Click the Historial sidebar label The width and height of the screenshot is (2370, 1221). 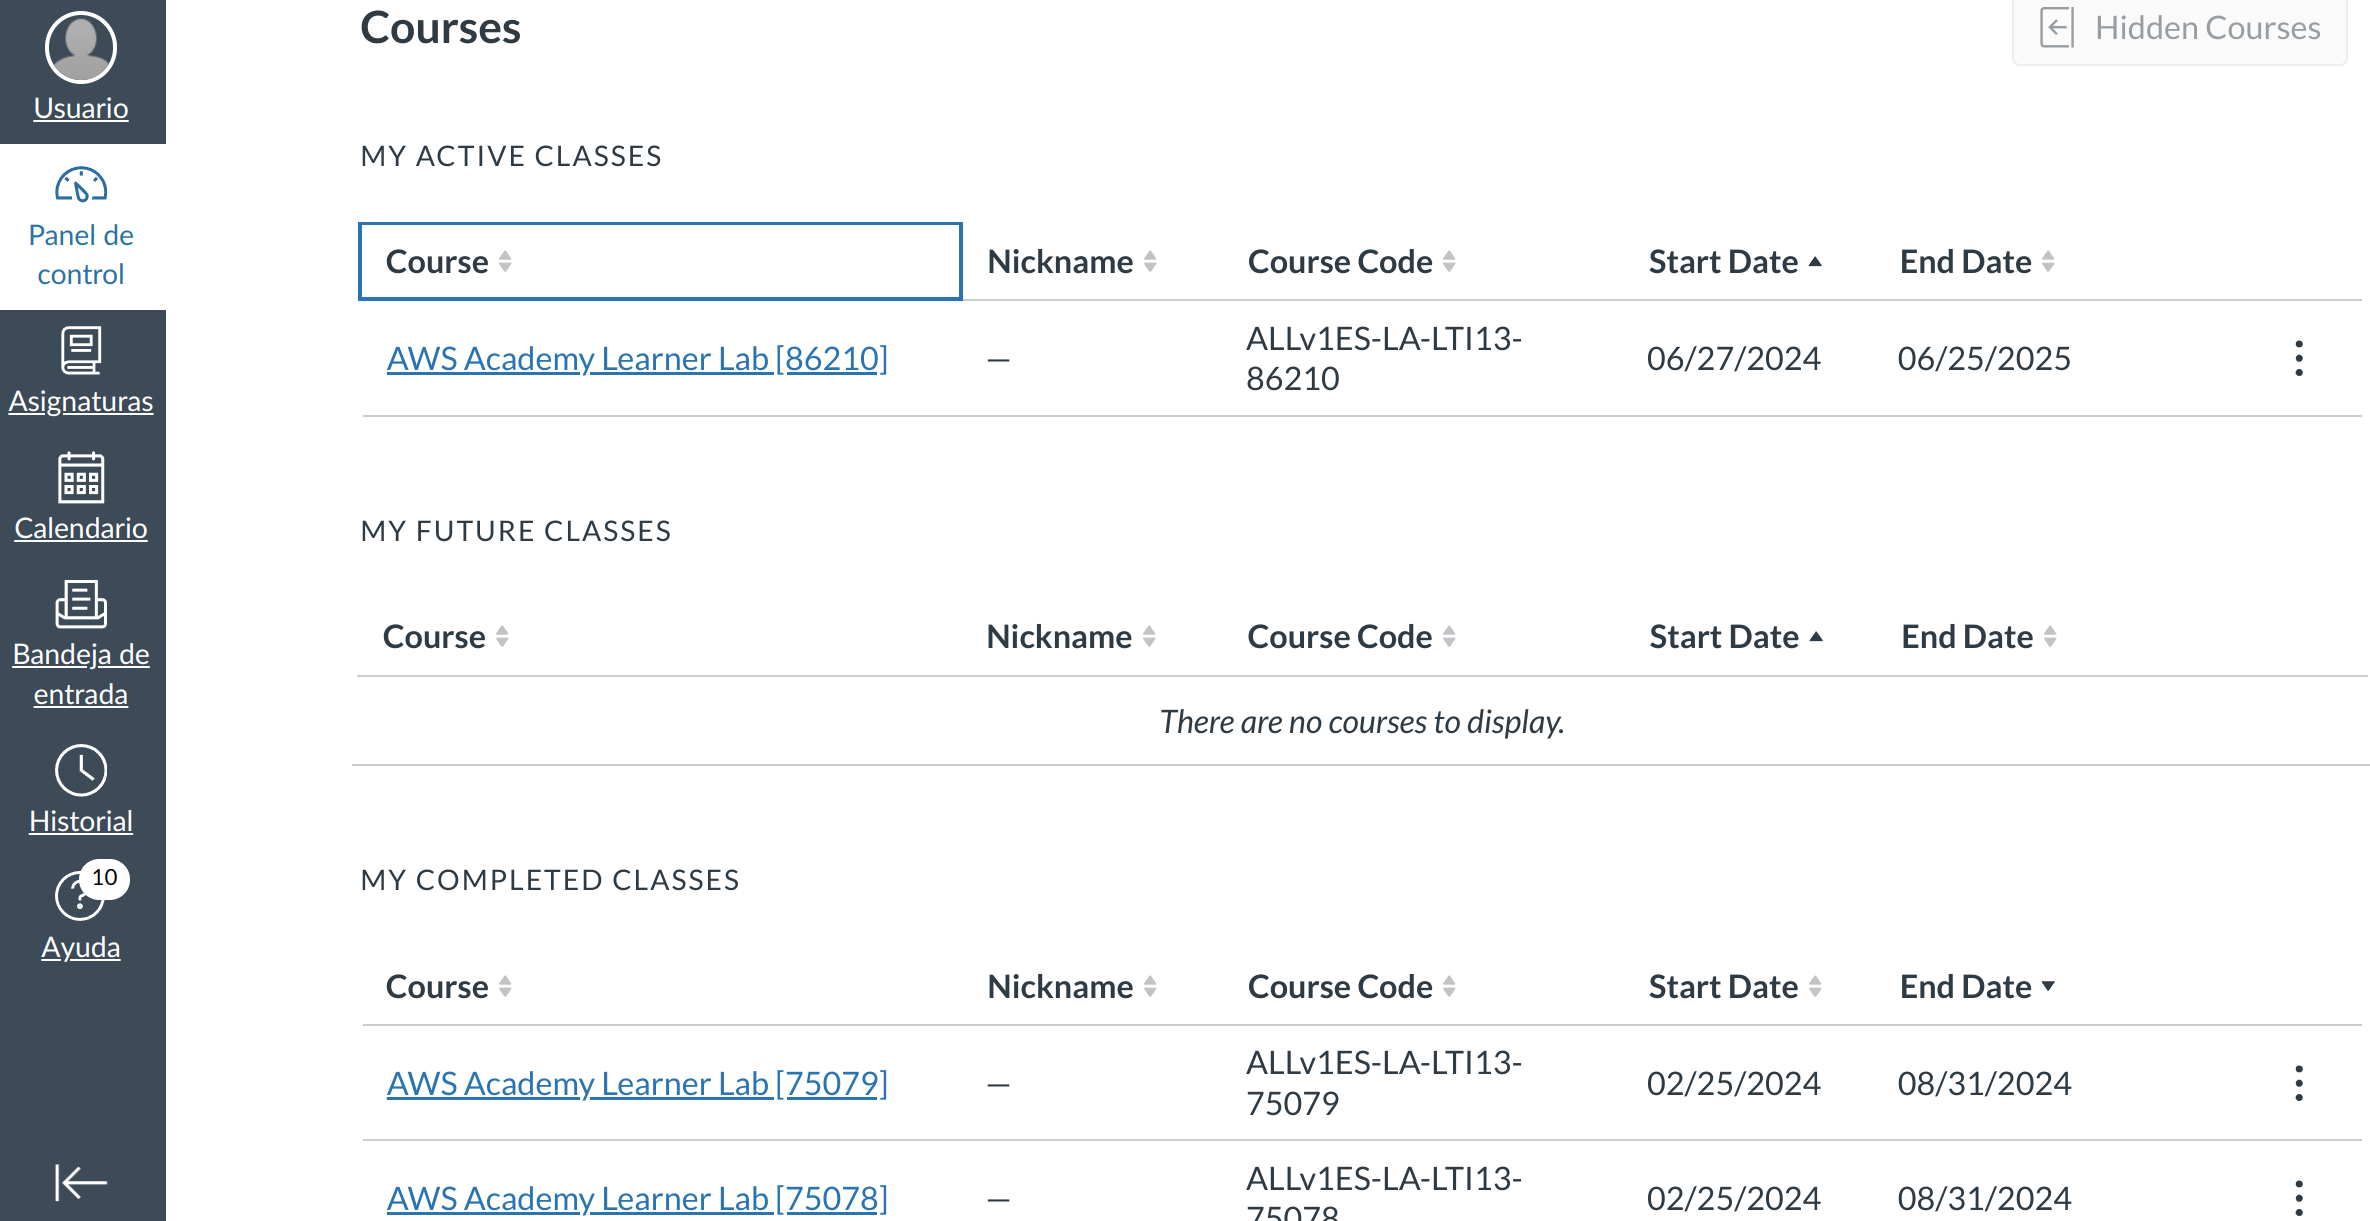pyautogui.click(x=81, y=821)
